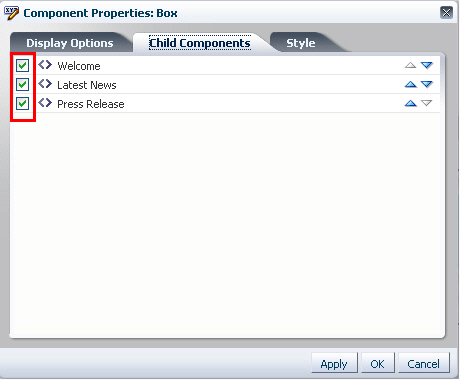Uncheck the Latest News checkbox
460x380 pixels.
(22, 84)
